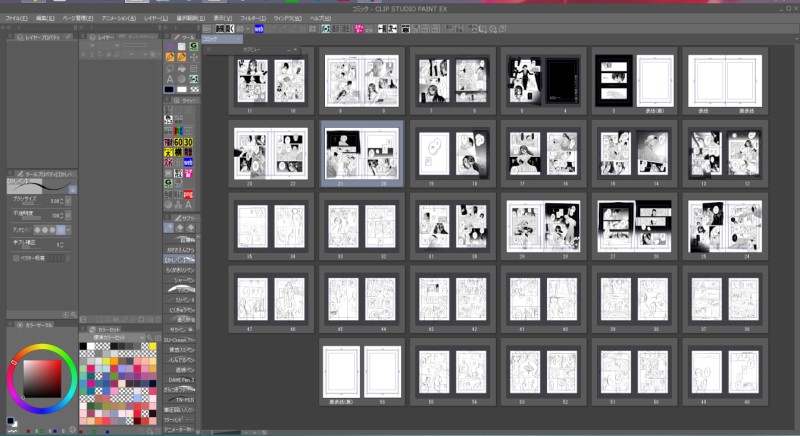Choose the transparent checkered color chip
This screenshot has width=800, height=436.
194,89
